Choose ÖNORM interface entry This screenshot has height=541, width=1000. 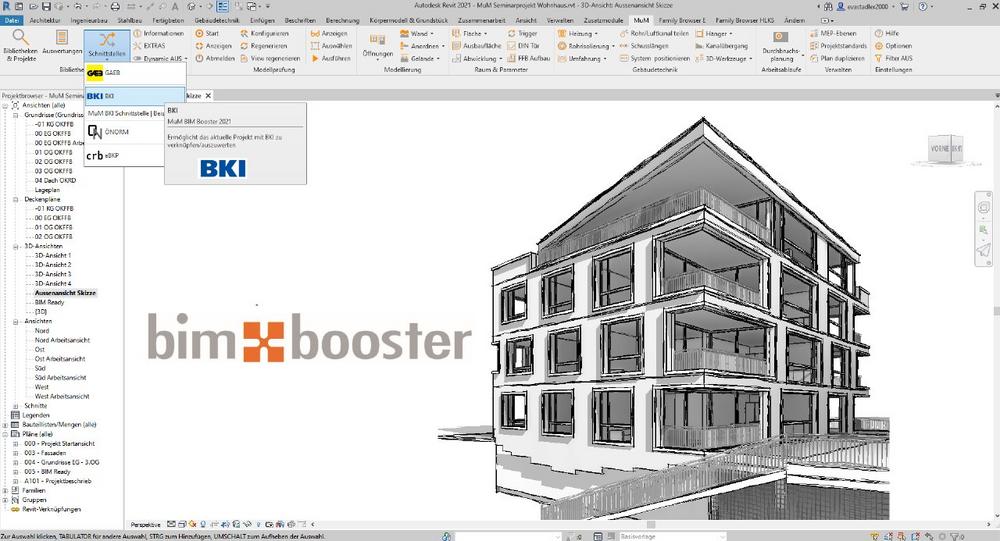pos(113,132)
